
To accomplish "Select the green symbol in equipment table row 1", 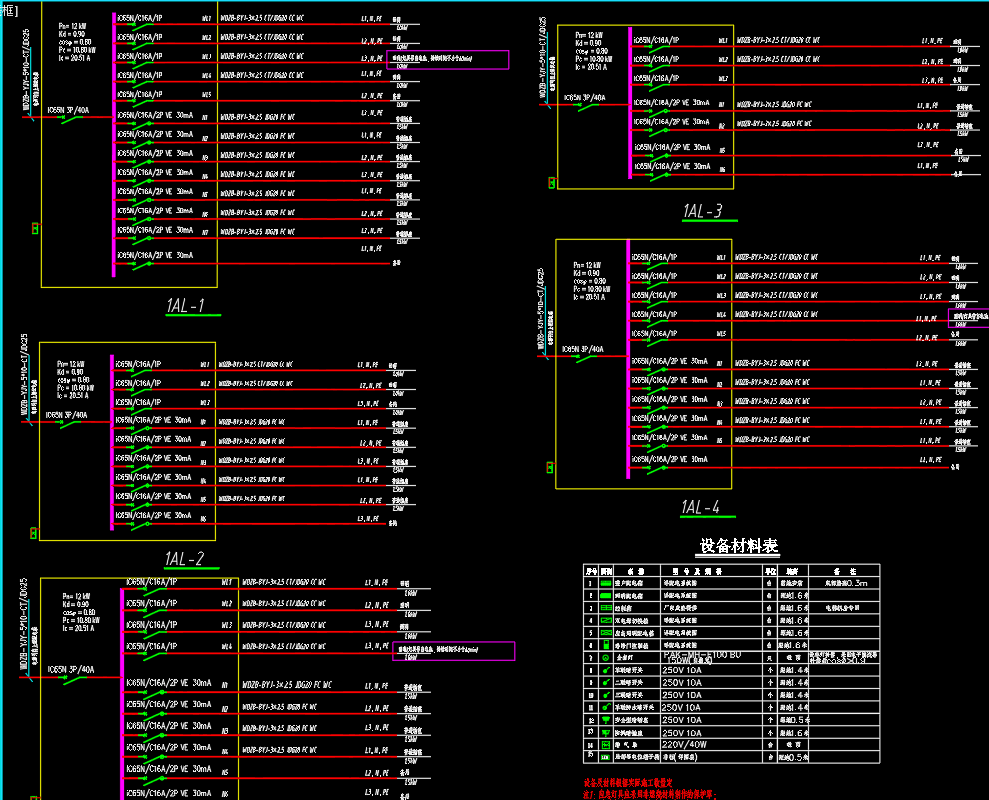I will 606,582.
